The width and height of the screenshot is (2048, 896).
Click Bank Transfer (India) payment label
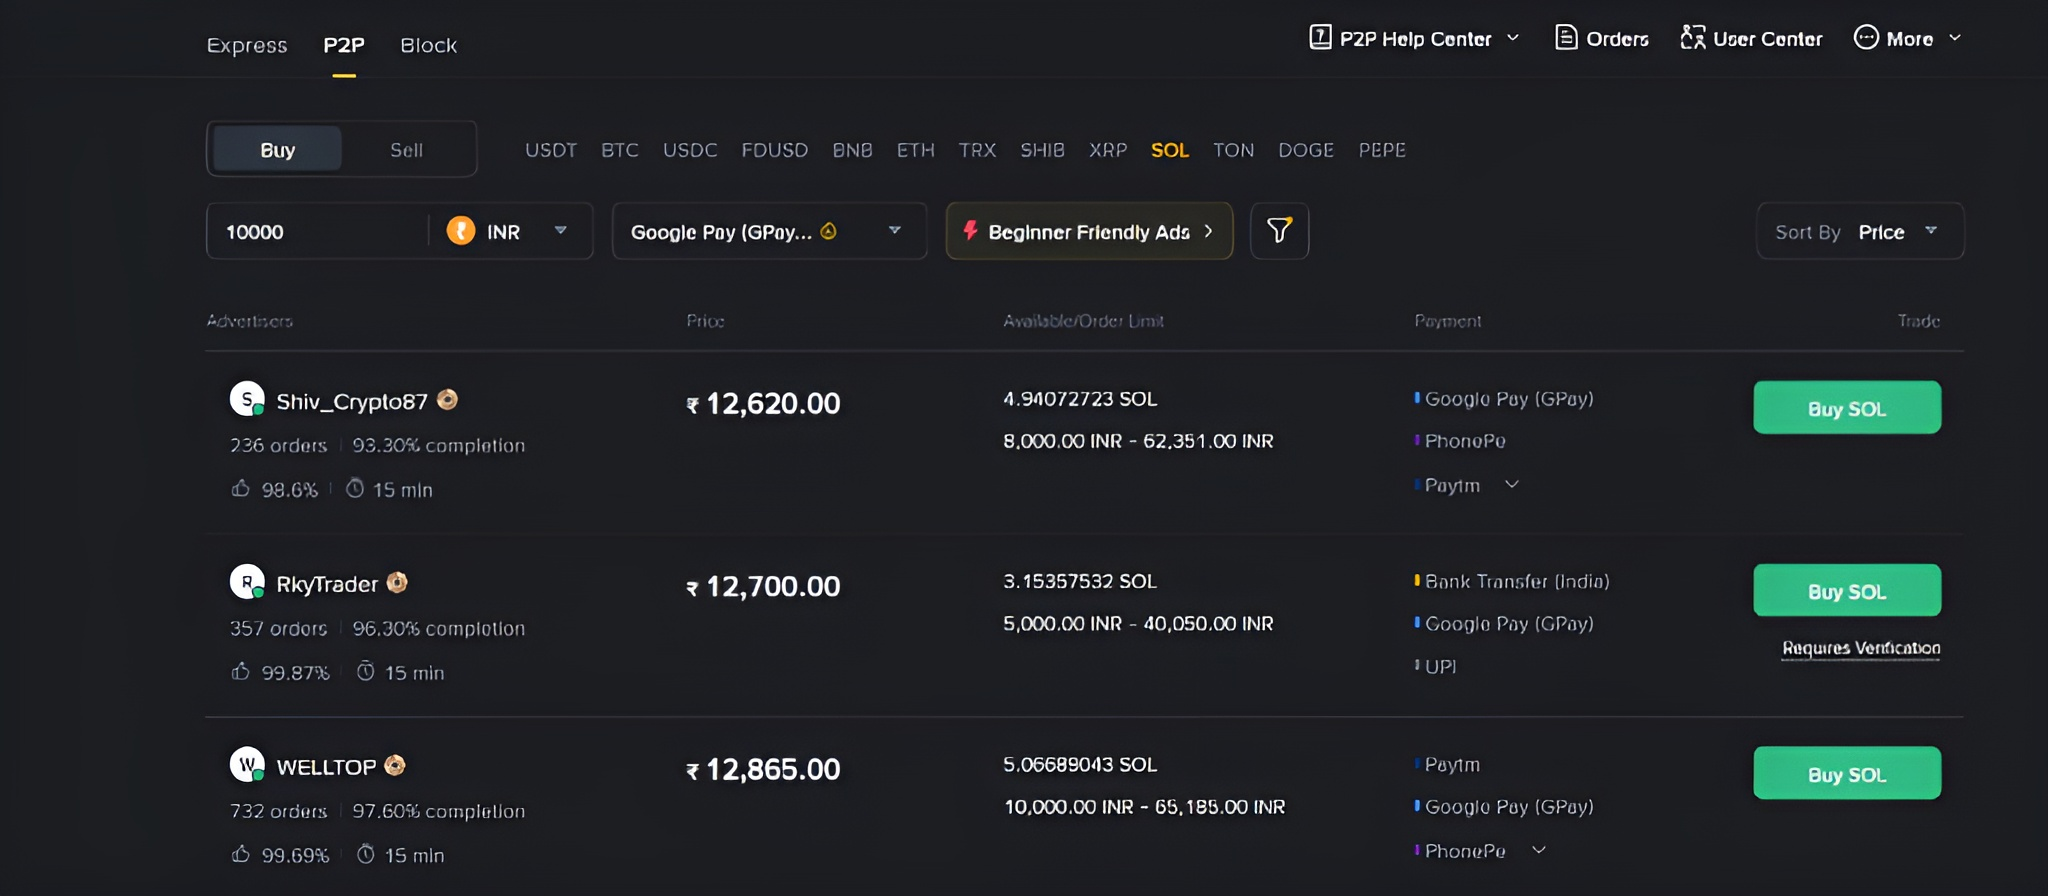1517,581
